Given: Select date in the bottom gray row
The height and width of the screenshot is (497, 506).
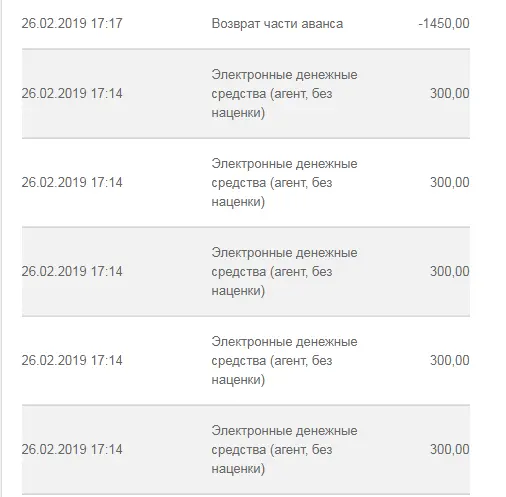Looking at the screenshot, I should tap(72, 449).
